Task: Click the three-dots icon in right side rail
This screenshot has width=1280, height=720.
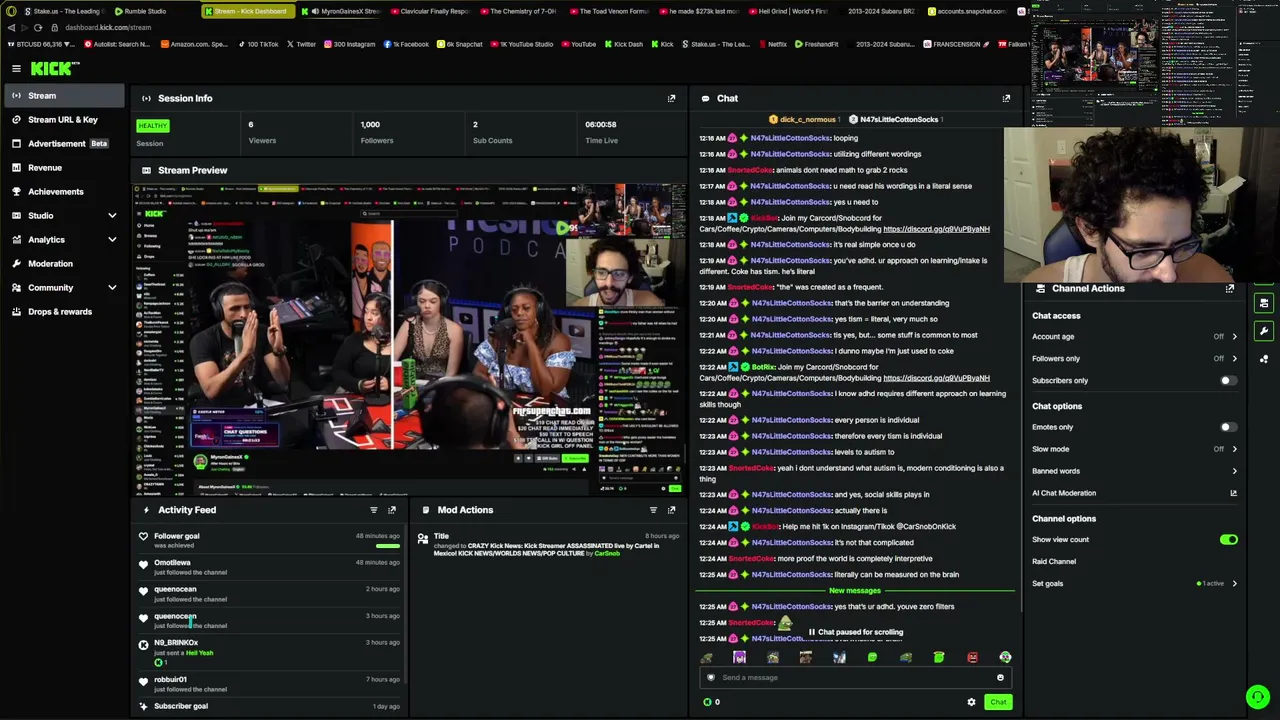Action: click(1264, 359)
